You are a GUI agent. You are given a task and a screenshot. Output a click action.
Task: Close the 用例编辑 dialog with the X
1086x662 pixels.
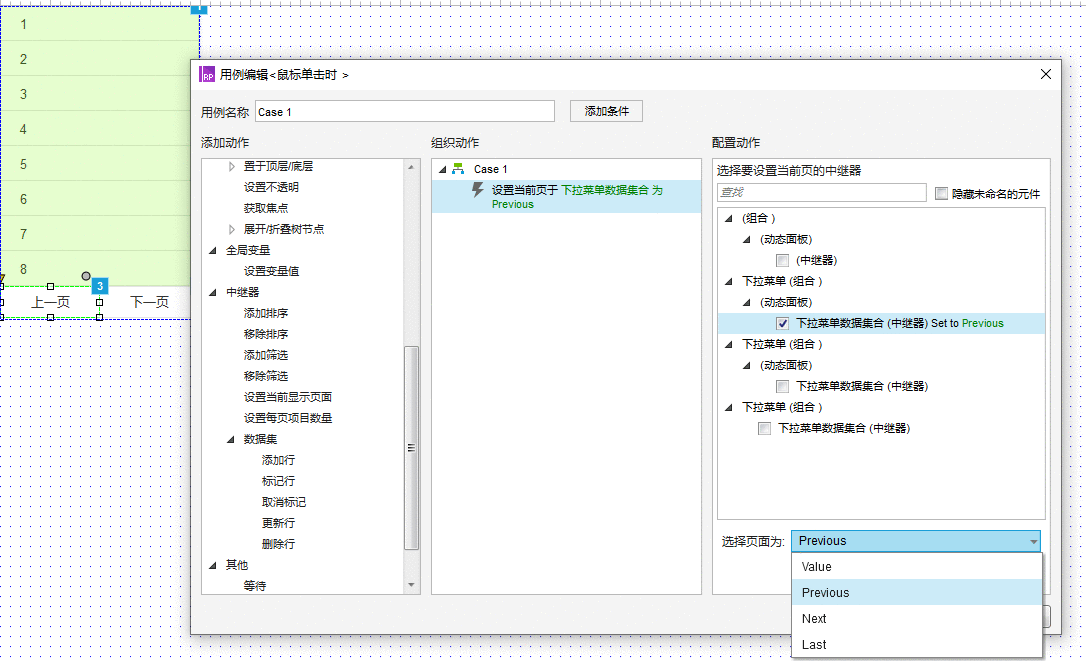[x=1046, y=74]
